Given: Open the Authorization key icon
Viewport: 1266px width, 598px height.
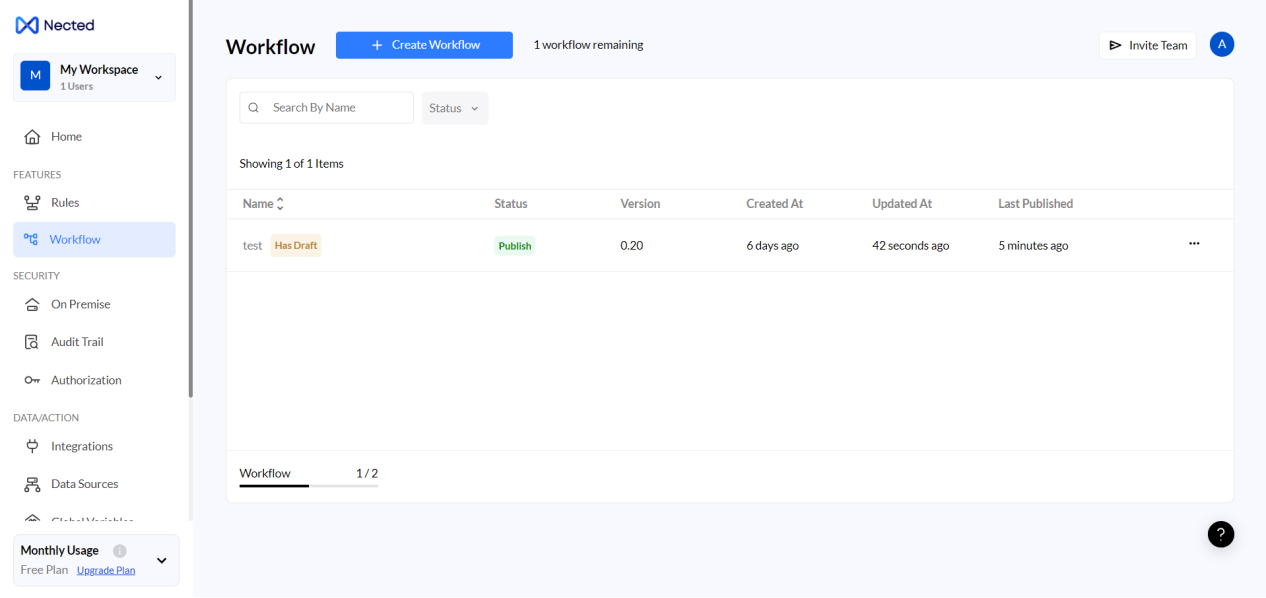Looking at the screenshot, I should click(x=32, y=380).
